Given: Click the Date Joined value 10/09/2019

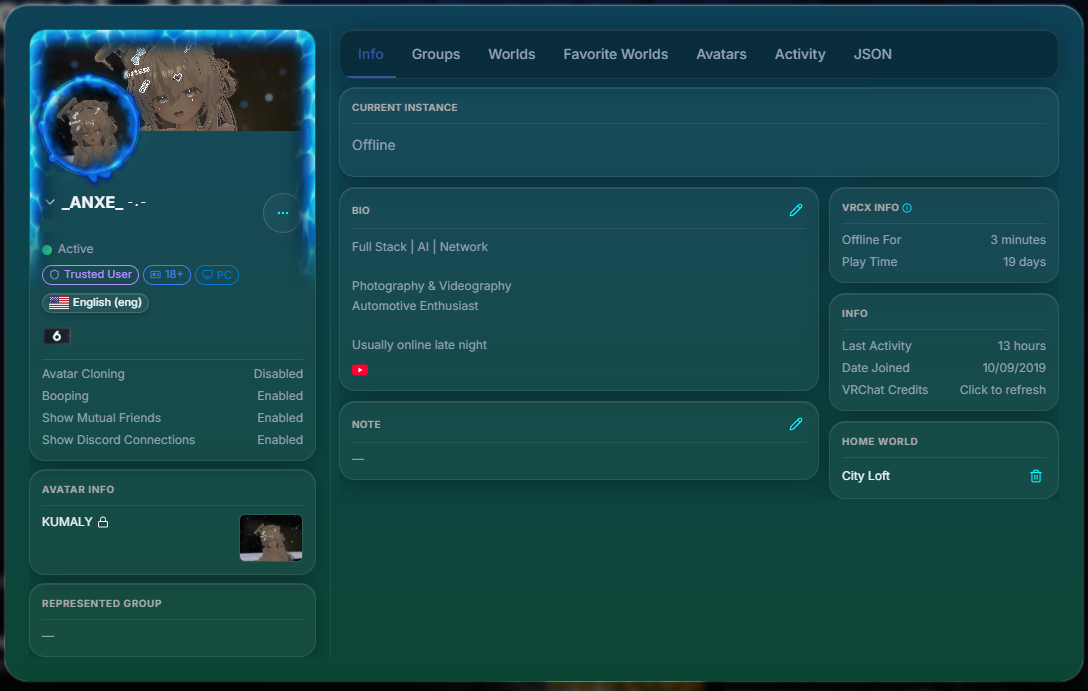Looking at the screenshot, I should pos(1014,368).
